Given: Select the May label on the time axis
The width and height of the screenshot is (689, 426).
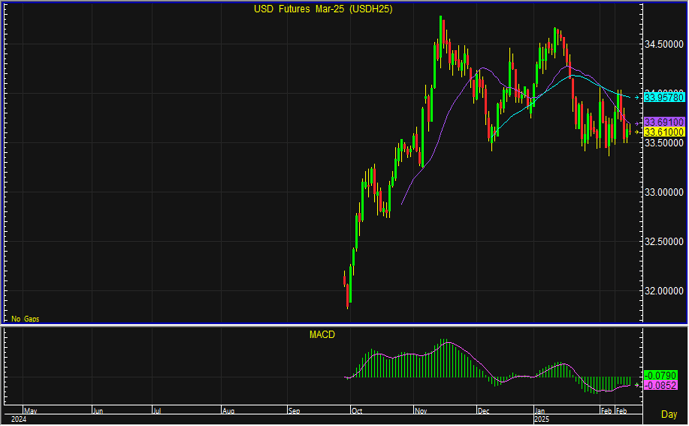Looking at the screenshot, I should pos(30,411).
